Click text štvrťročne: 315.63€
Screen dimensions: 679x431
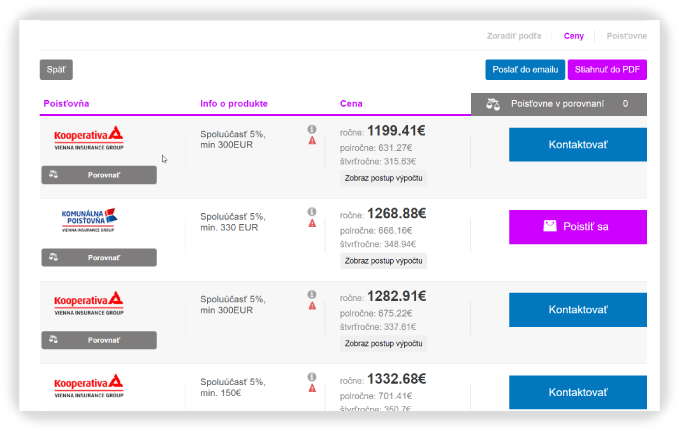pyautogui.click(x=378, y=162)
